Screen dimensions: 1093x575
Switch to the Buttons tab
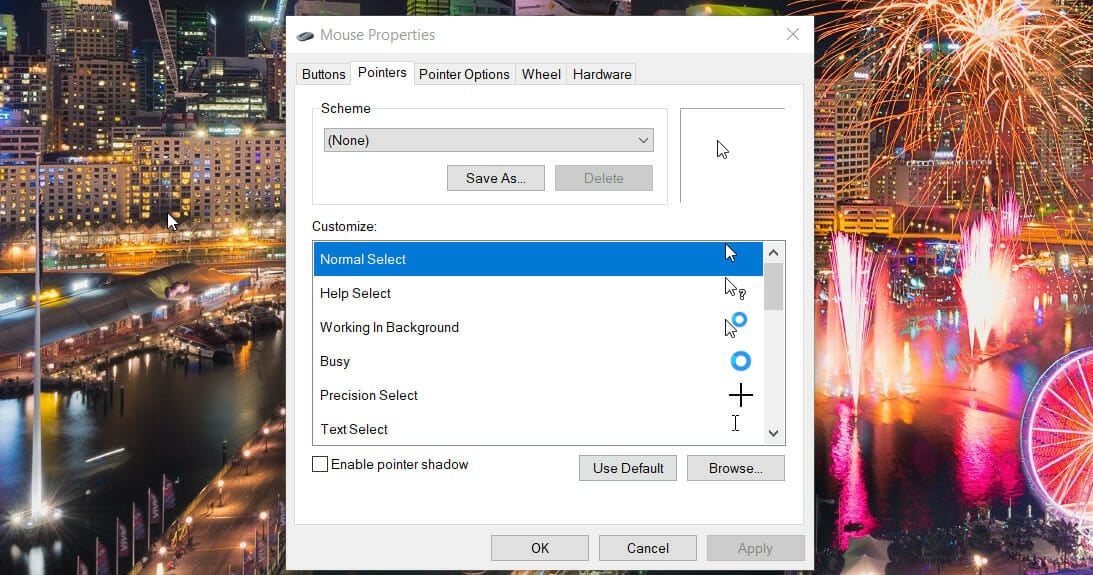pos(323,75)
